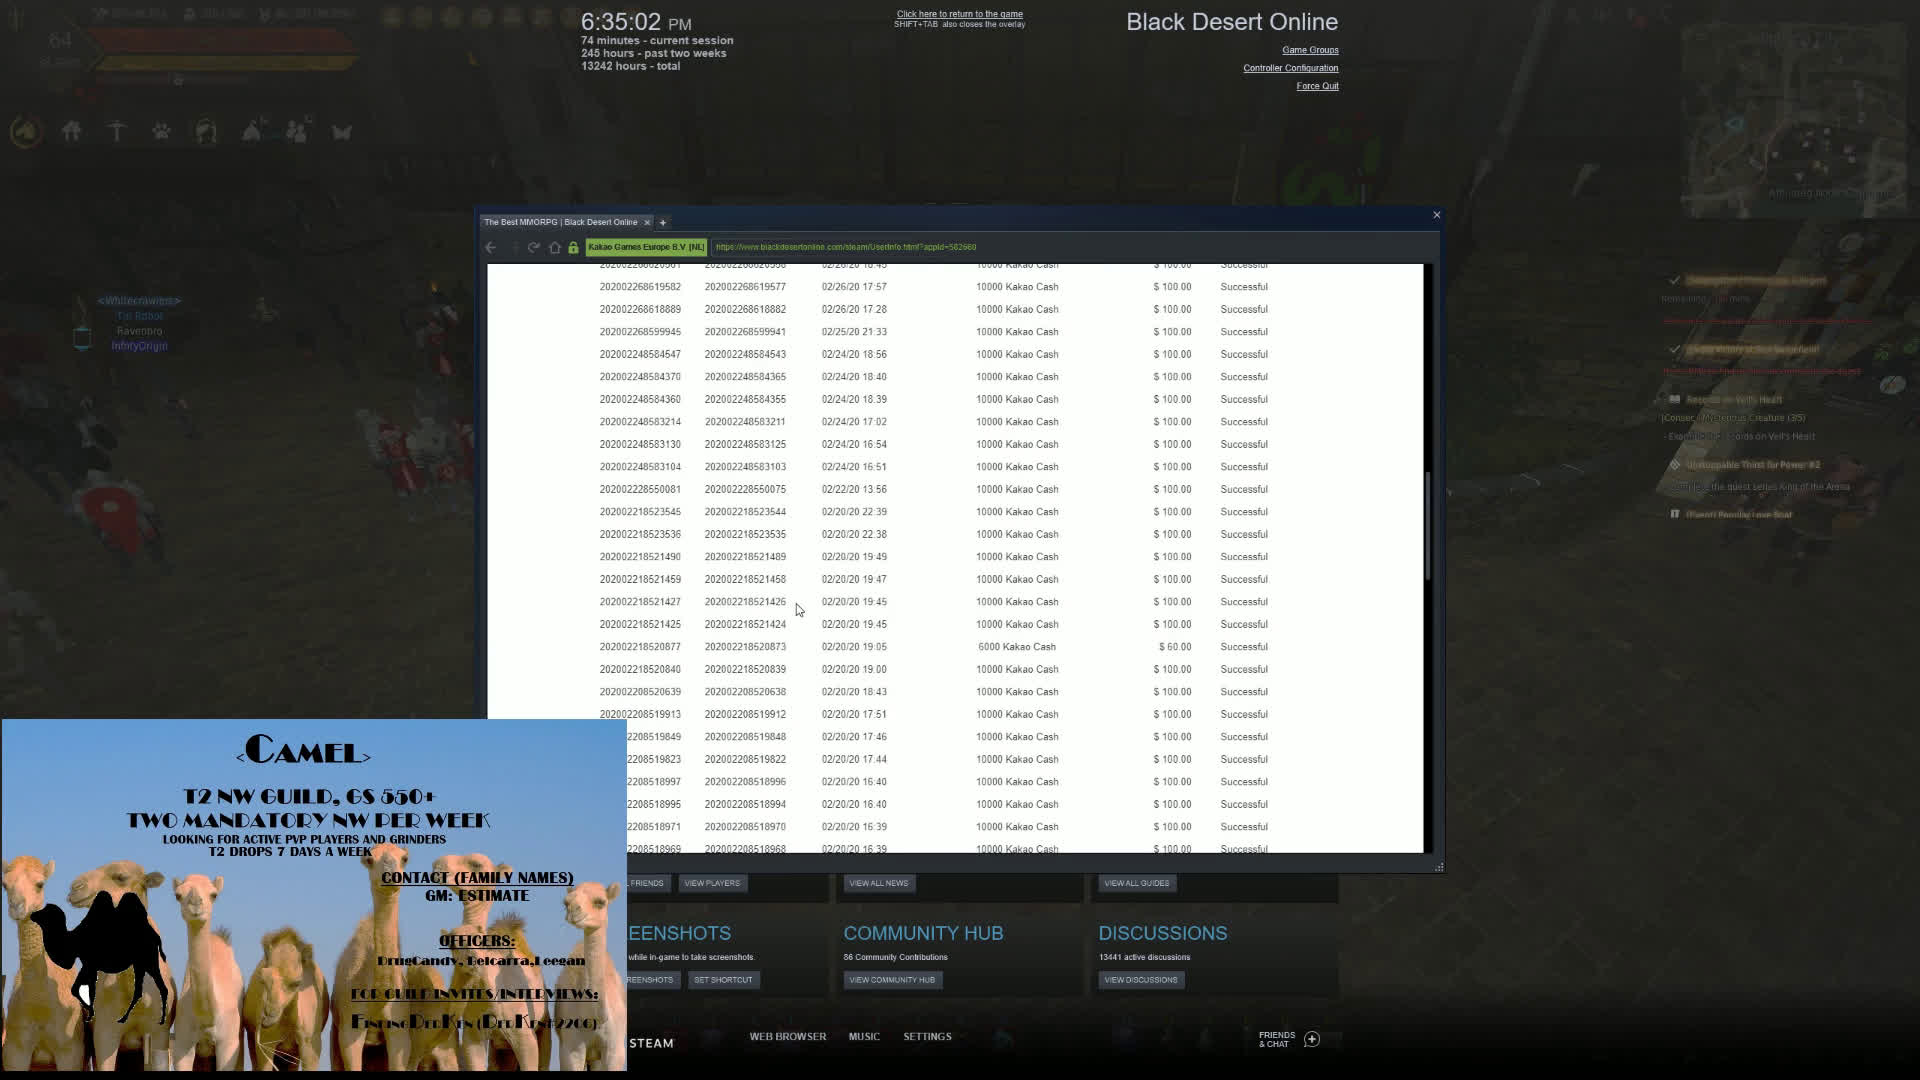
Task: Select the Black Desert Online browser tab
Action: click(560, 222)
